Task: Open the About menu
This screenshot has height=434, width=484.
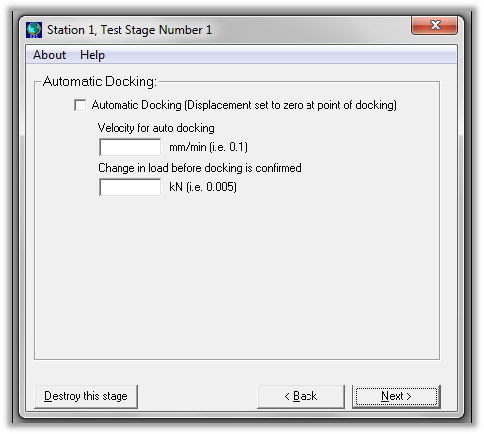Action: coord(49,55)
